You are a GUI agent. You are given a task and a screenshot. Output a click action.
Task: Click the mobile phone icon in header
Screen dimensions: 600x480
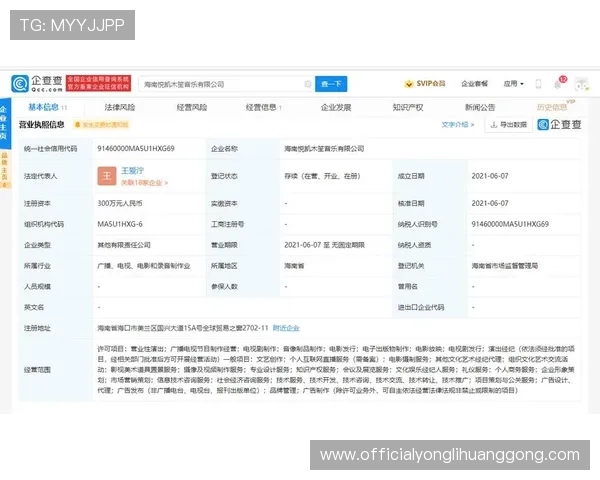538,84
